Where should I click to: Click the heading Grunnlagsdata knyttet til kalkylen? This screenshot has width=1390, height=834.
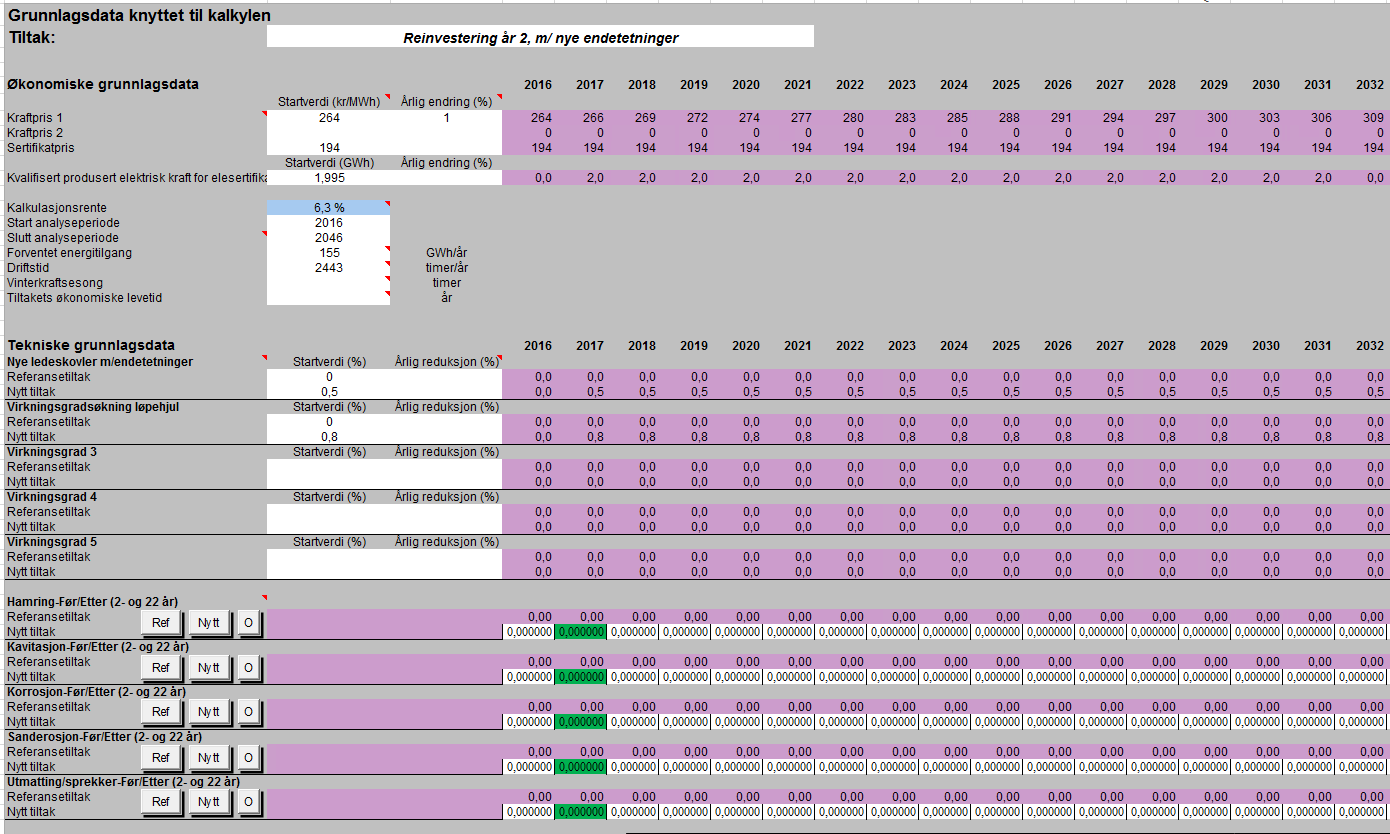tap(139, 16)
